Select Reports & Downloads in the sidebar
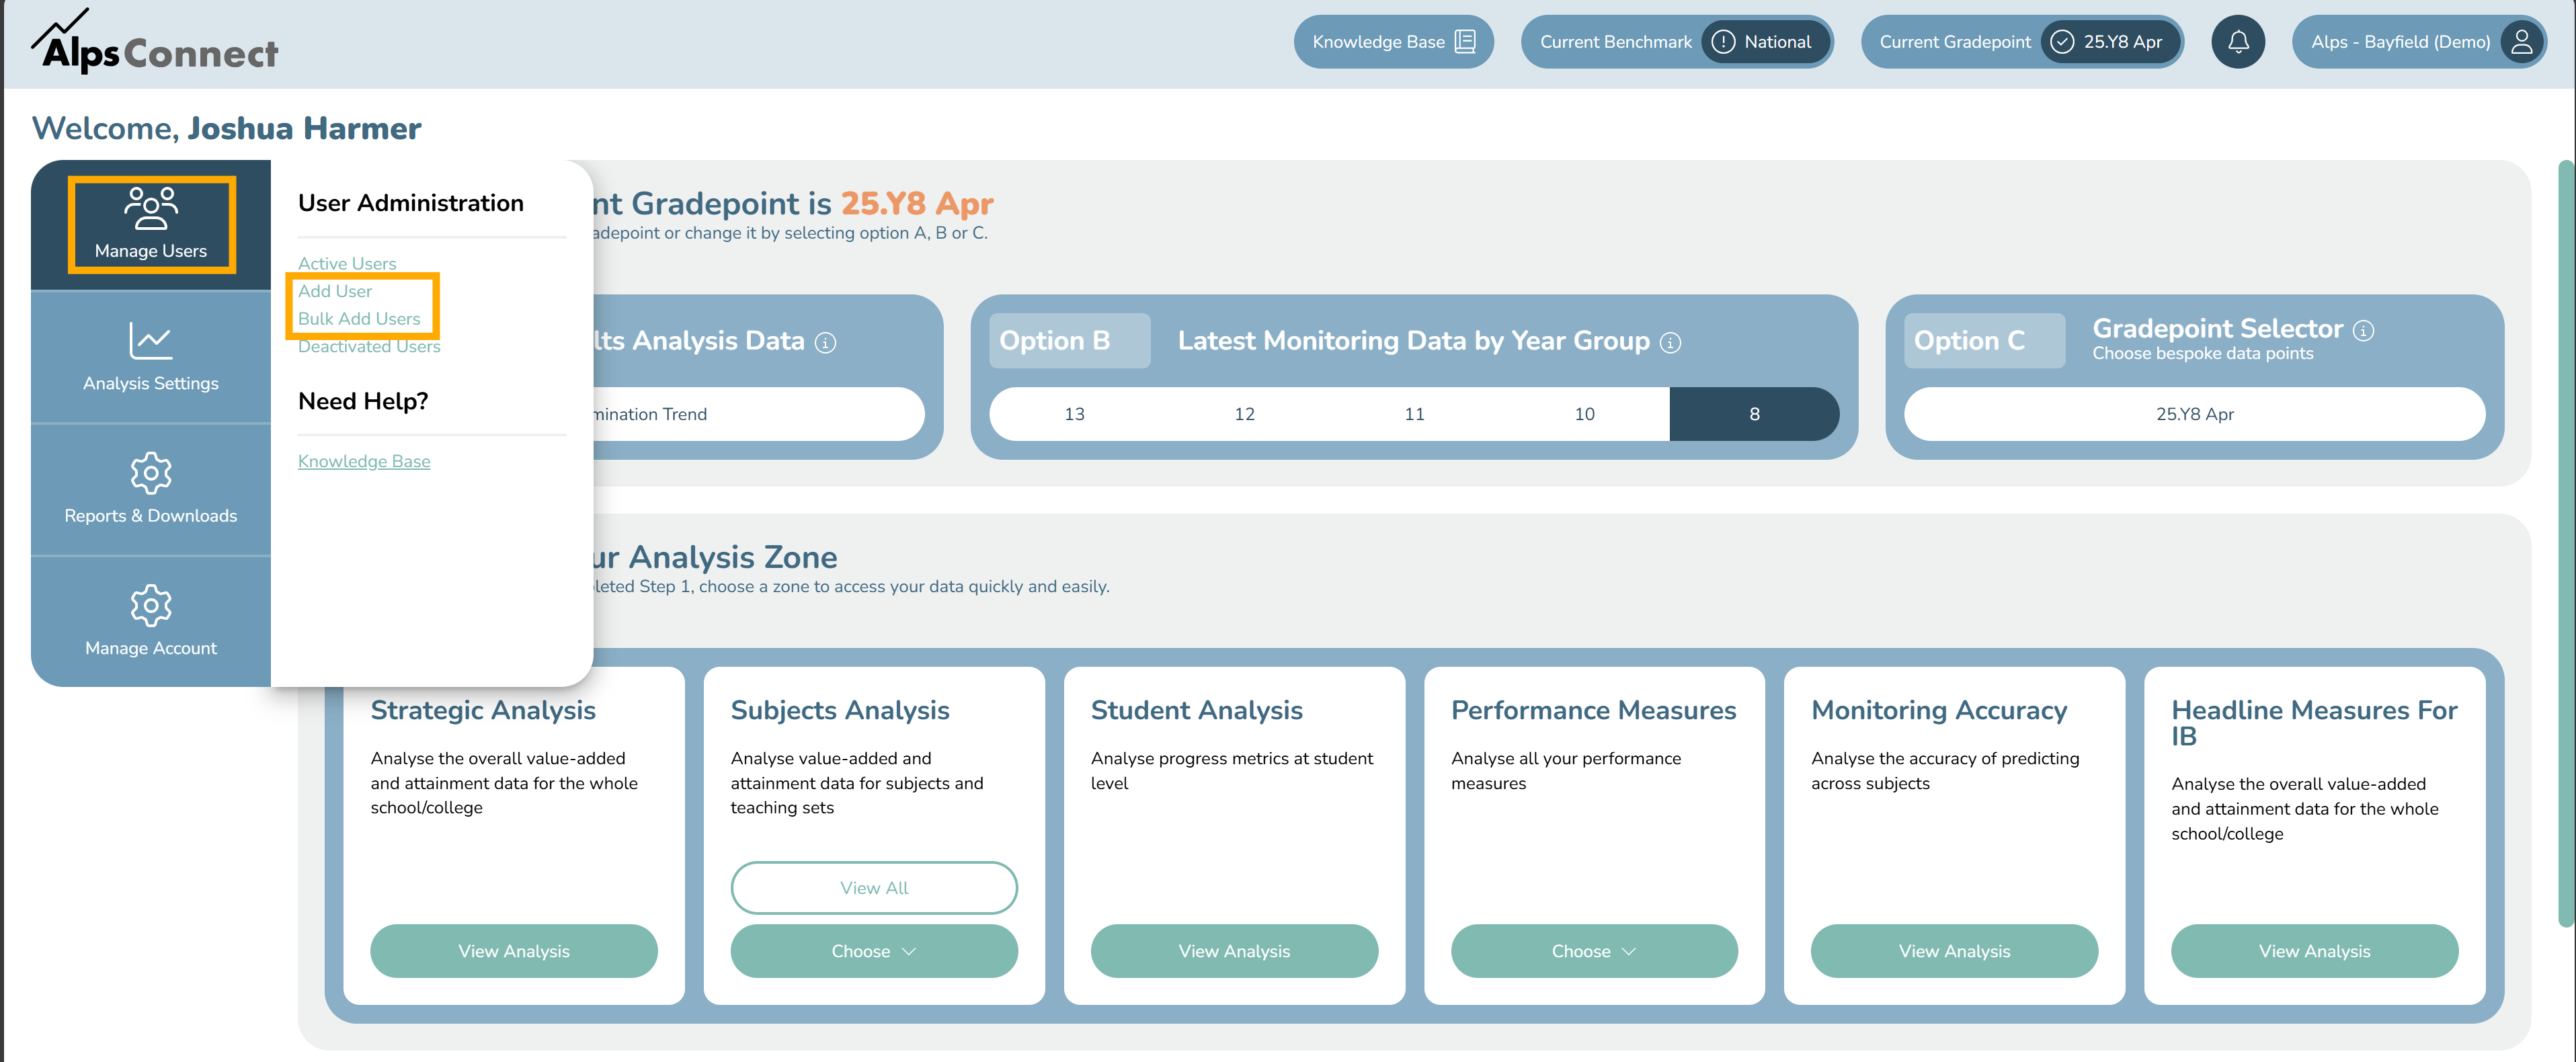The image size is (2576, 1062). coord(151,490)
